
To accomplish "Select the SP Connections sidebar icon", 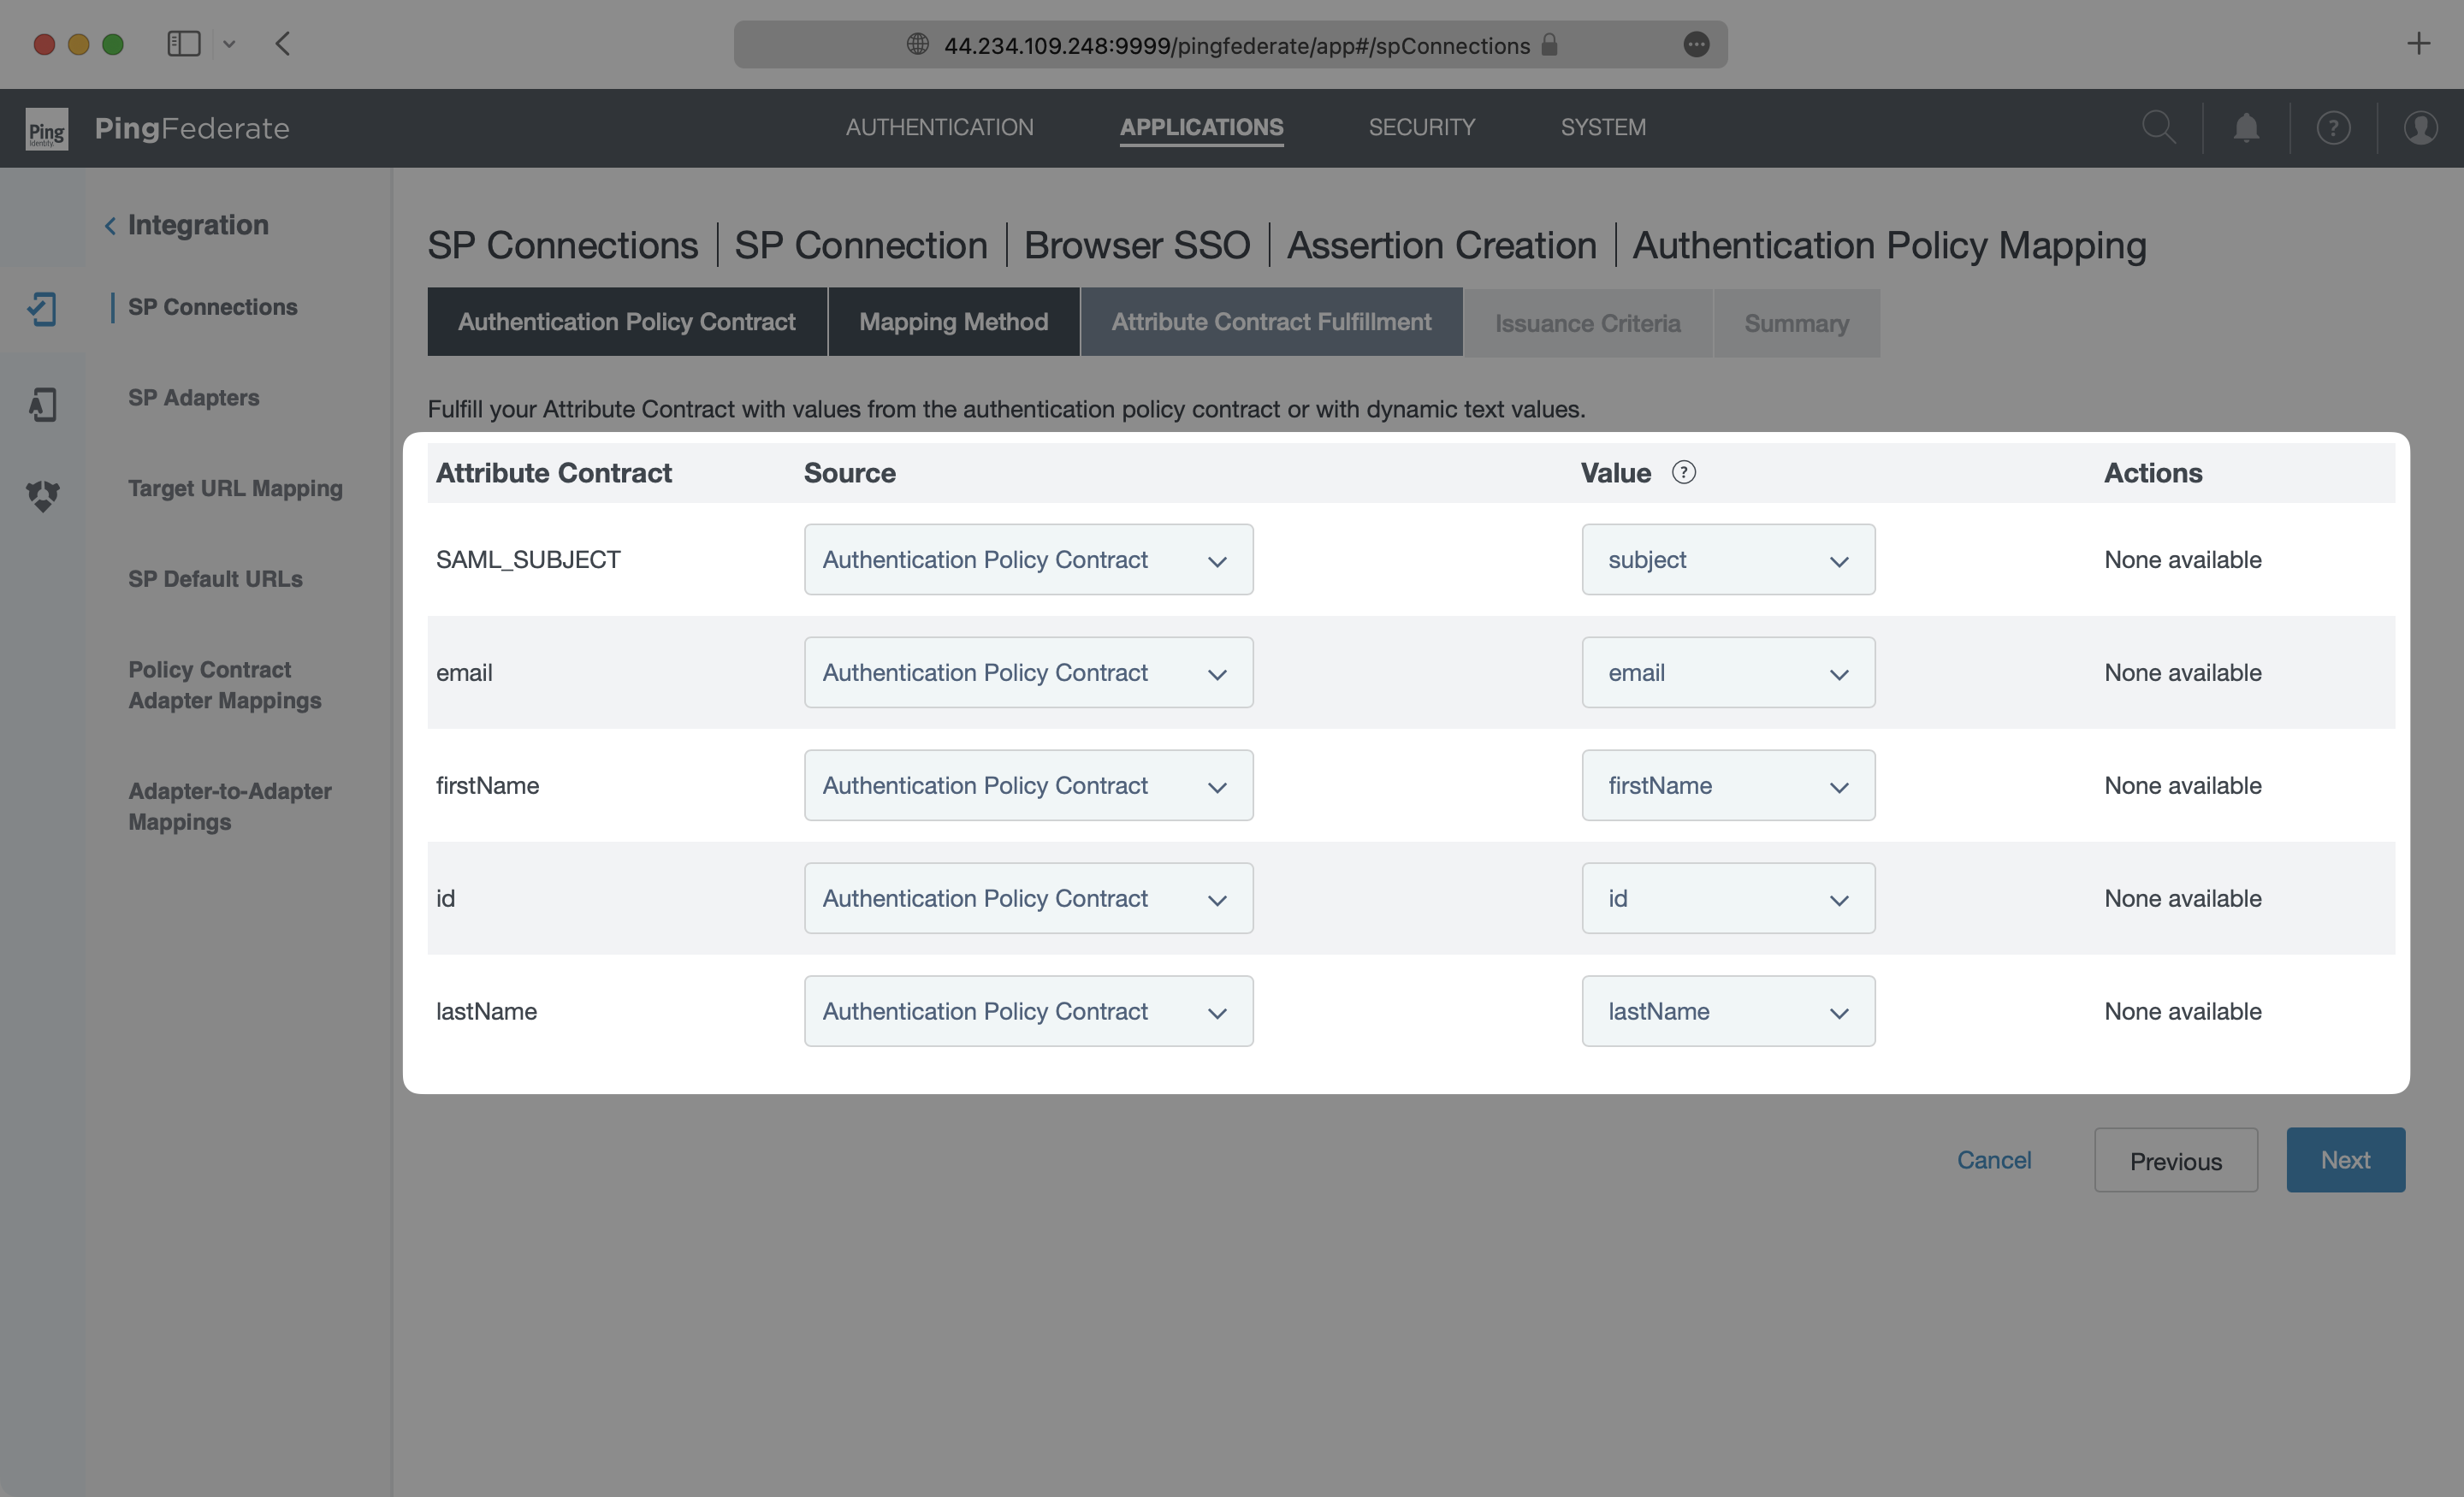I will pos(43,310).
